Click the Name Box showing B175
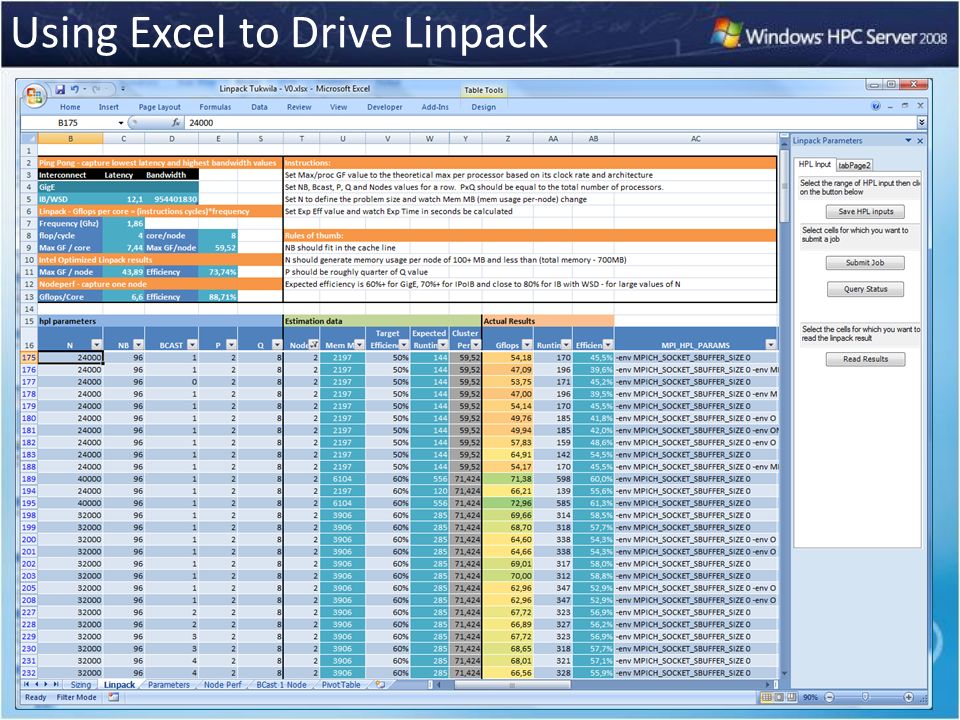This screenshot has width=960, height=720. (x=68, y=122)
